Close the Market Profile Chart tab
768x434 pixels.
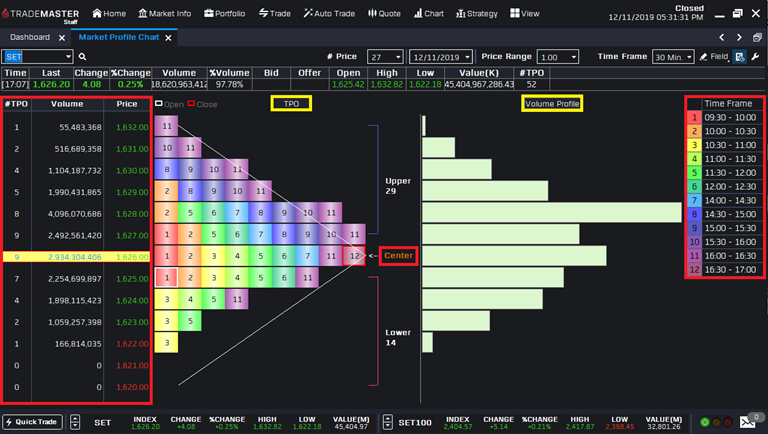[168, 38]
